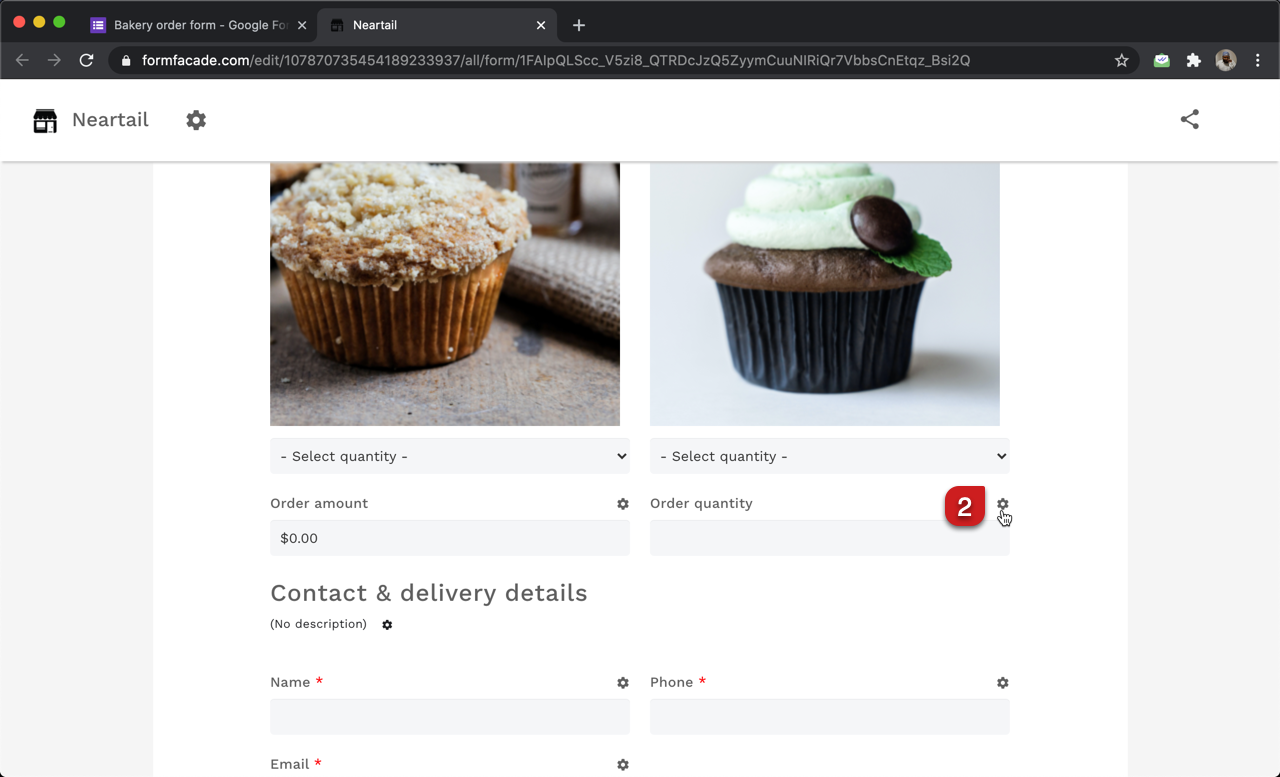Edit section description via gear next to (No description)

[387, 625]
